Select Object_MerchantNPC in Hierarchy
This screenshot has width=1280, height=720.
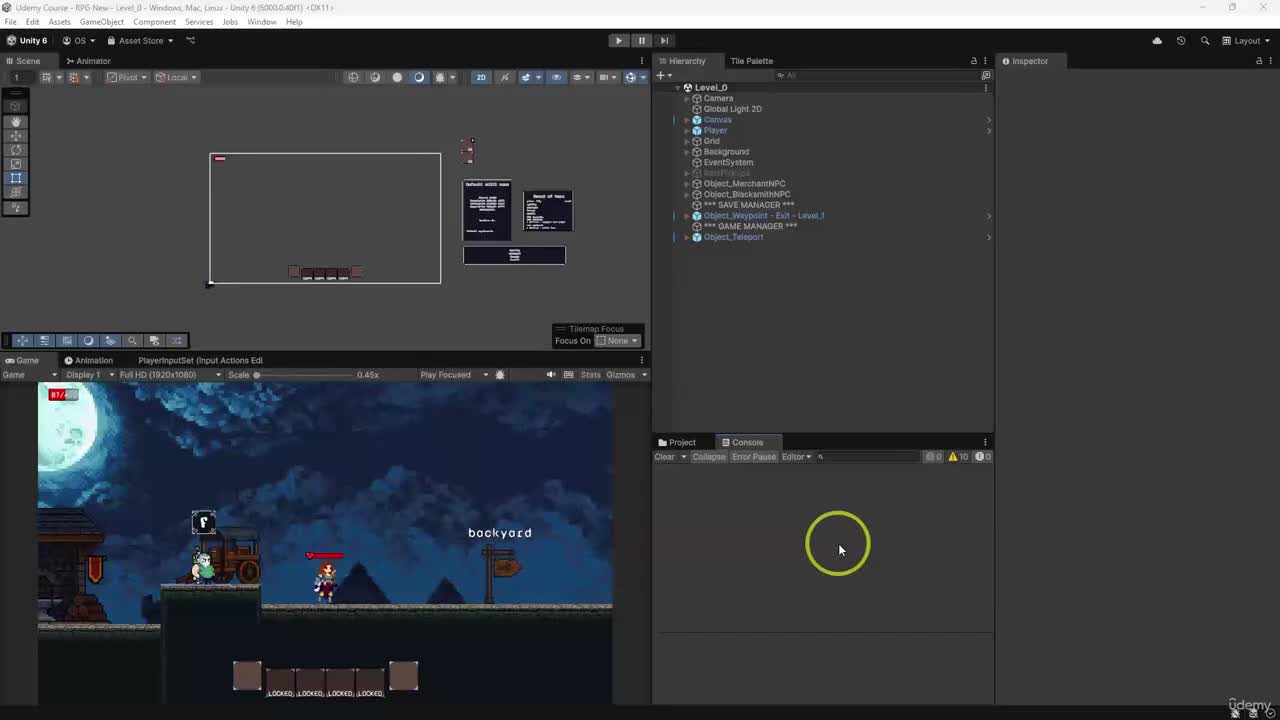tap(744, 184)
